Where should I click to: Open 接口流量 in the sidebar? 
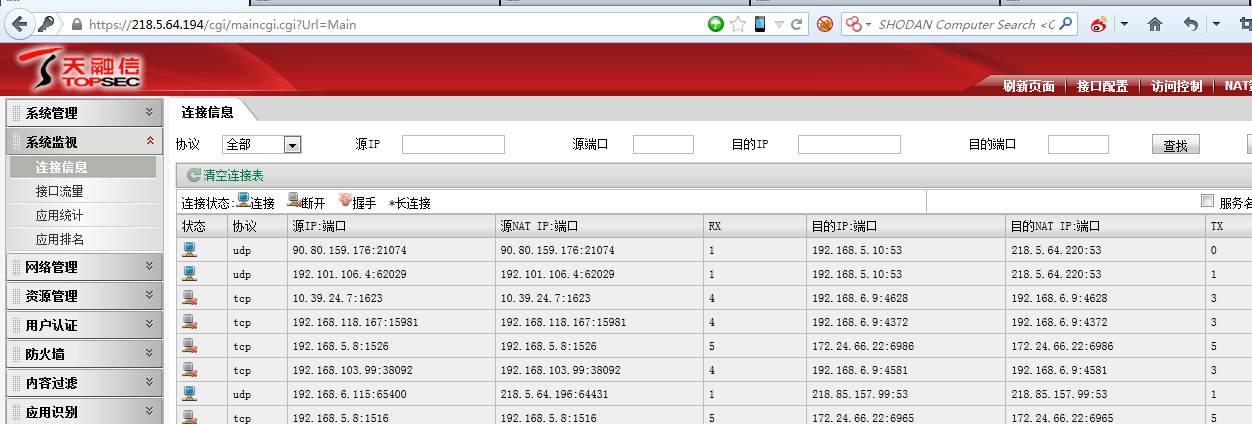click(60, 191)
